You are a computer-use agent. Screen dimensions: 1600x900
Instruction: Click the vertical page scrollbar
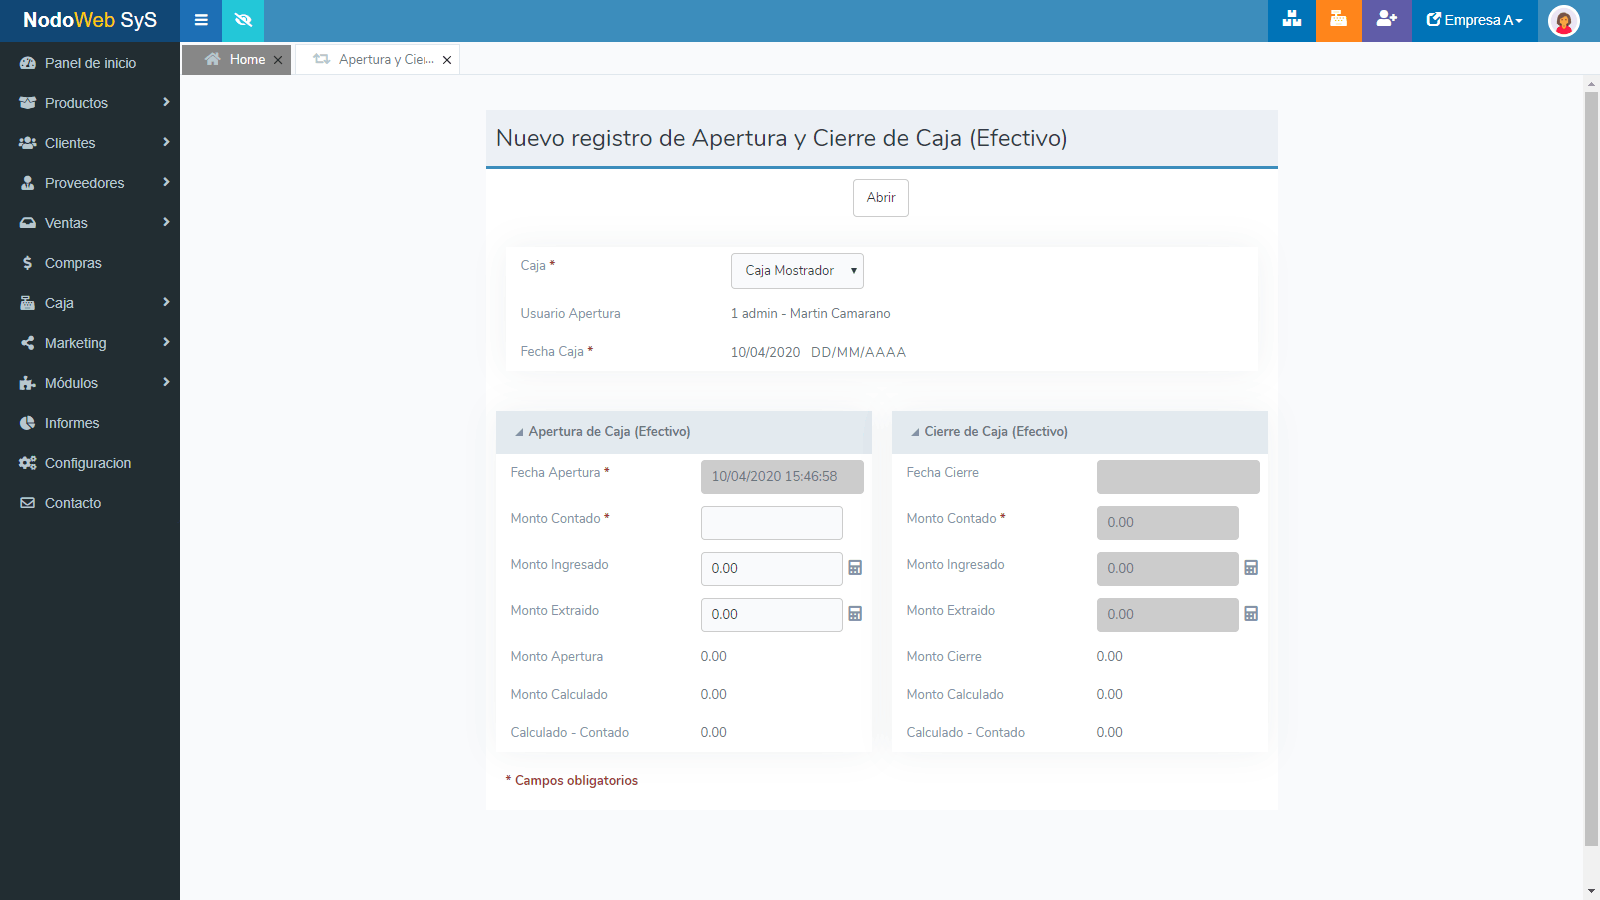click(x=1591, y=470)
